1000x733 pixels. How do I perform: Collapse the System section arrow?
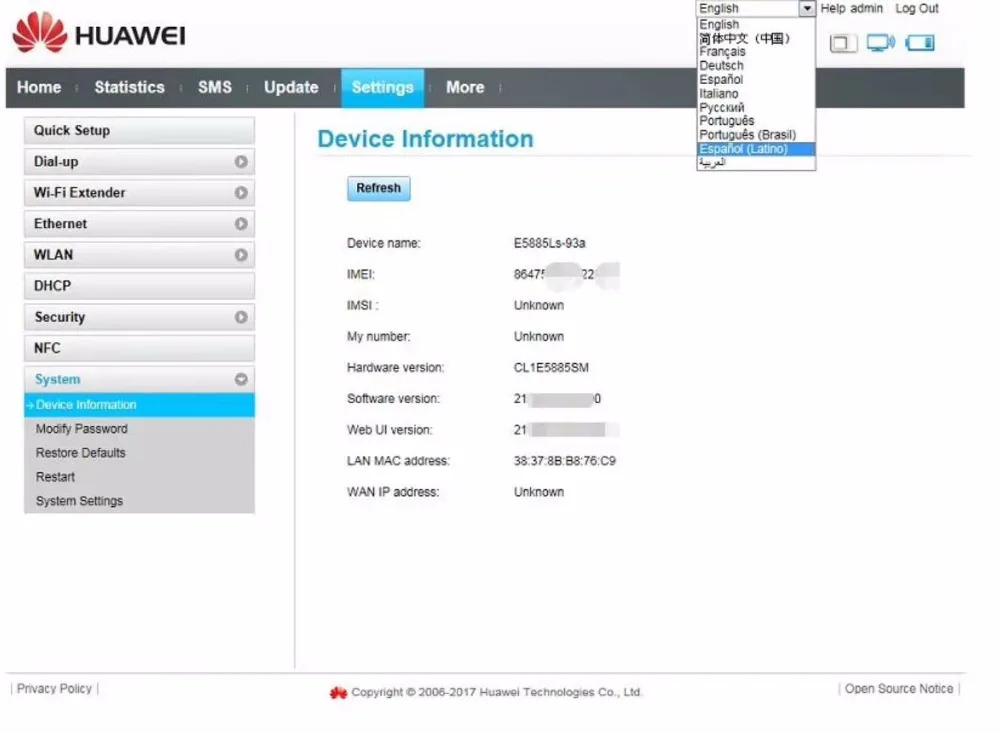(x=240, y=380)
